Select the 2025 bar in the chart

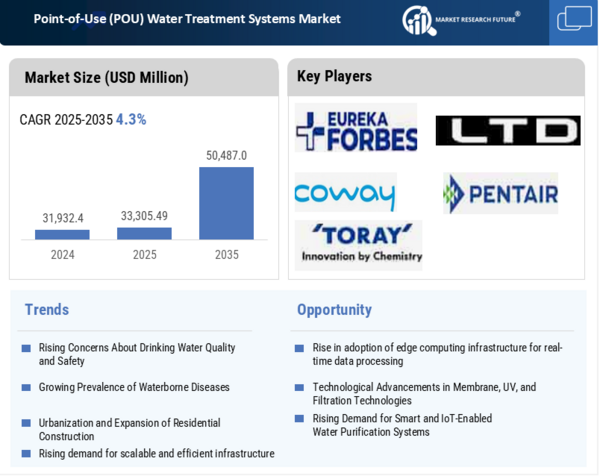point(144,233)
